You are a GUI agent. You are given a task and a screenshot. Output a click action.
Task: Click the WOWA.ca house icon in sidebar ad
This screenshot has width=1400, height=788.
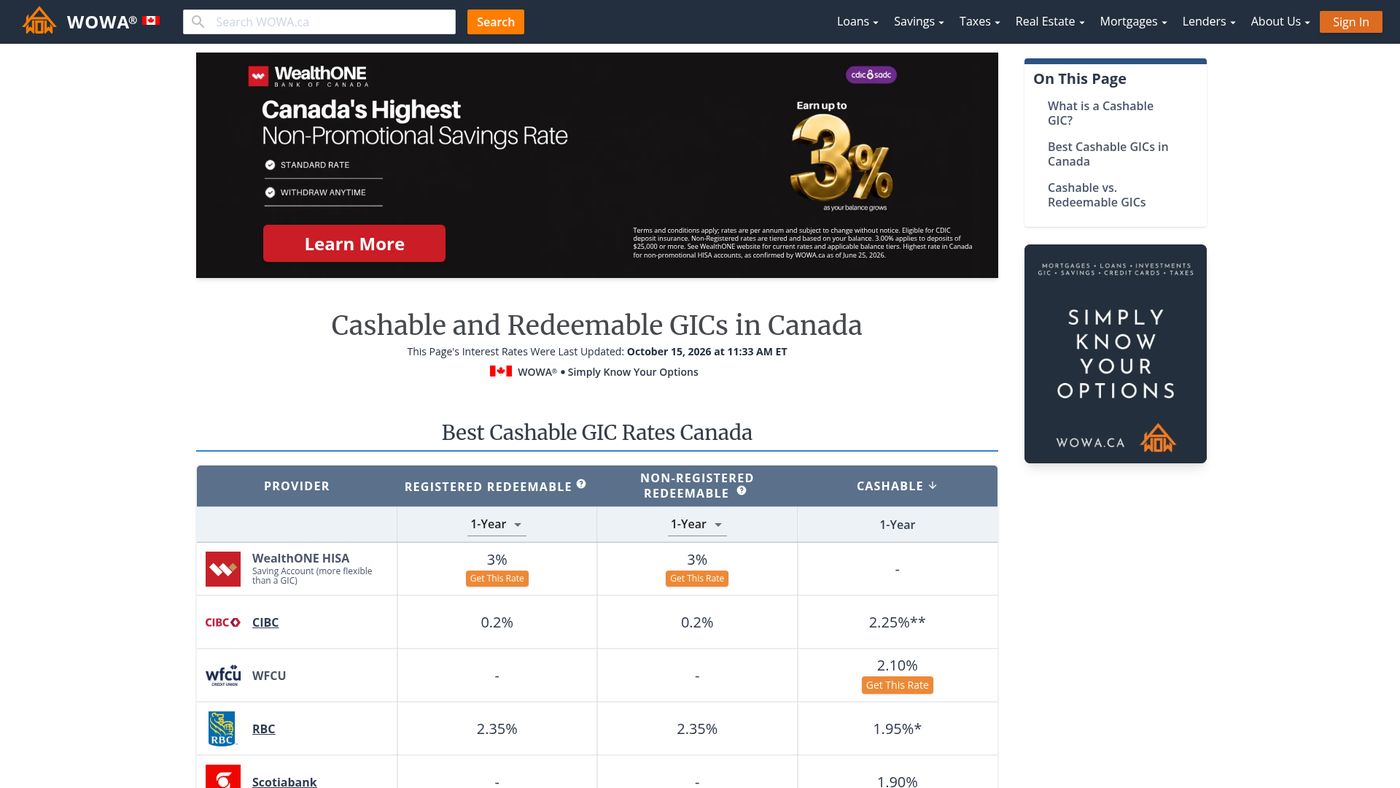click(x=1158, y=438)
